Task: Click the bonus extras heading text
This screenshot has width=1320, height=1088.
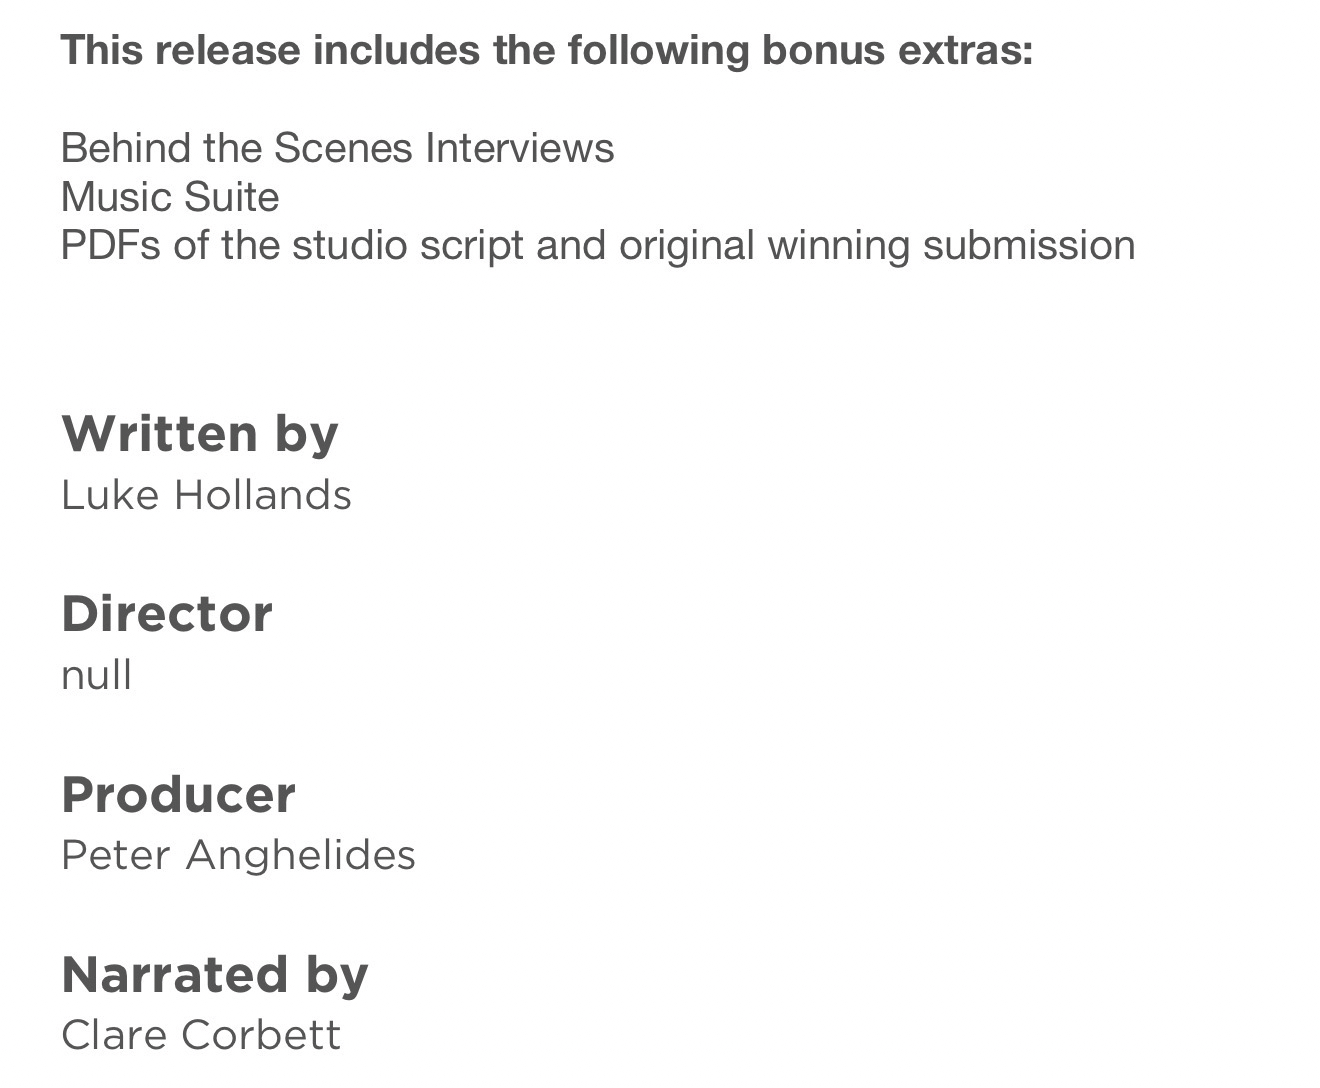Action: pyautogui.click(x=547, y=50)
